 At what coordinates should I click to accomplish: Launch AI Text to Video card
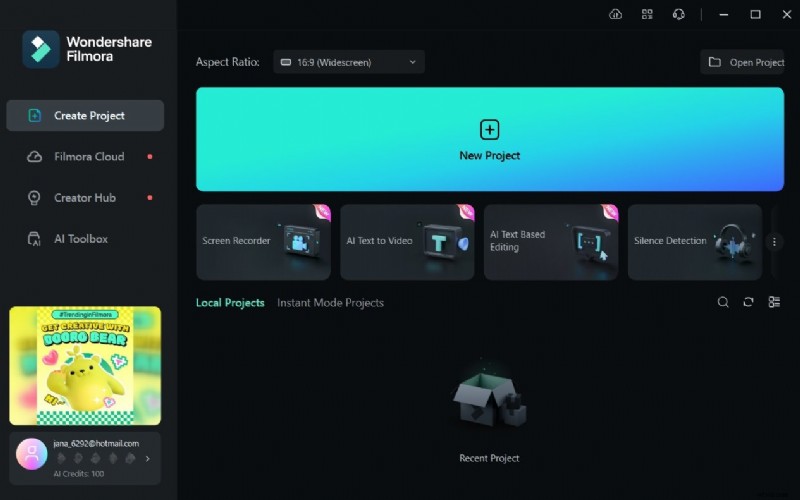[x=407, y=242]
